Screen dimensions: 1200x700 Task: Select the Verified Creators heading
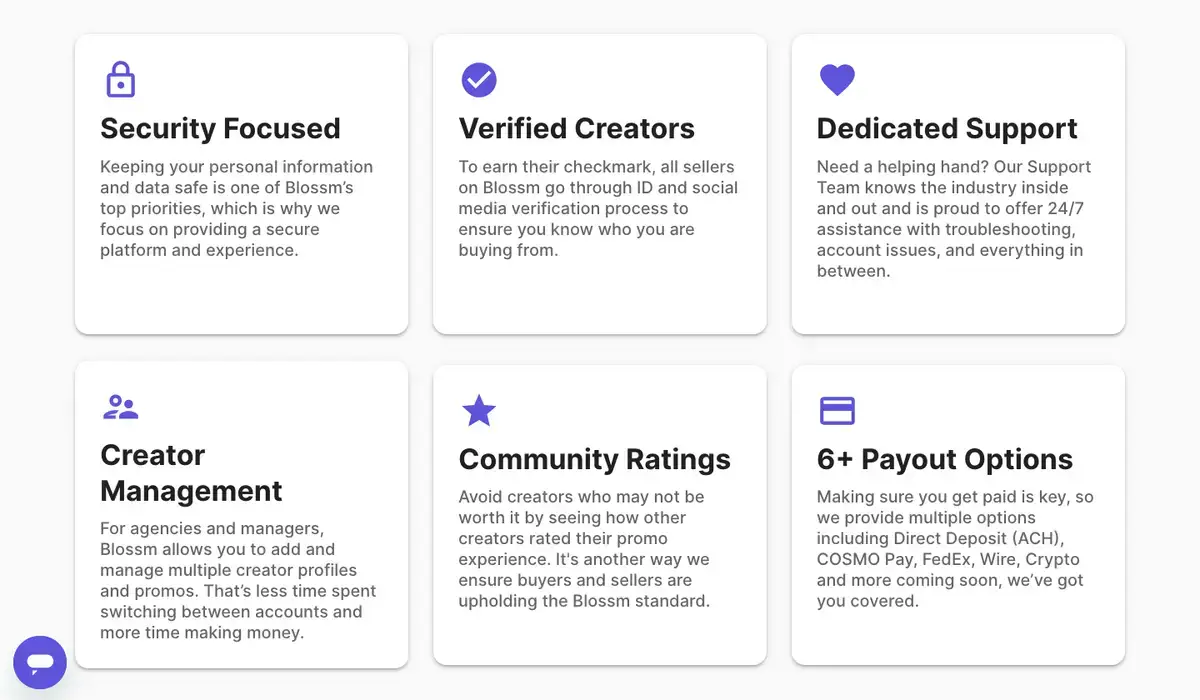pyautogui.click(x=577, y=129)
